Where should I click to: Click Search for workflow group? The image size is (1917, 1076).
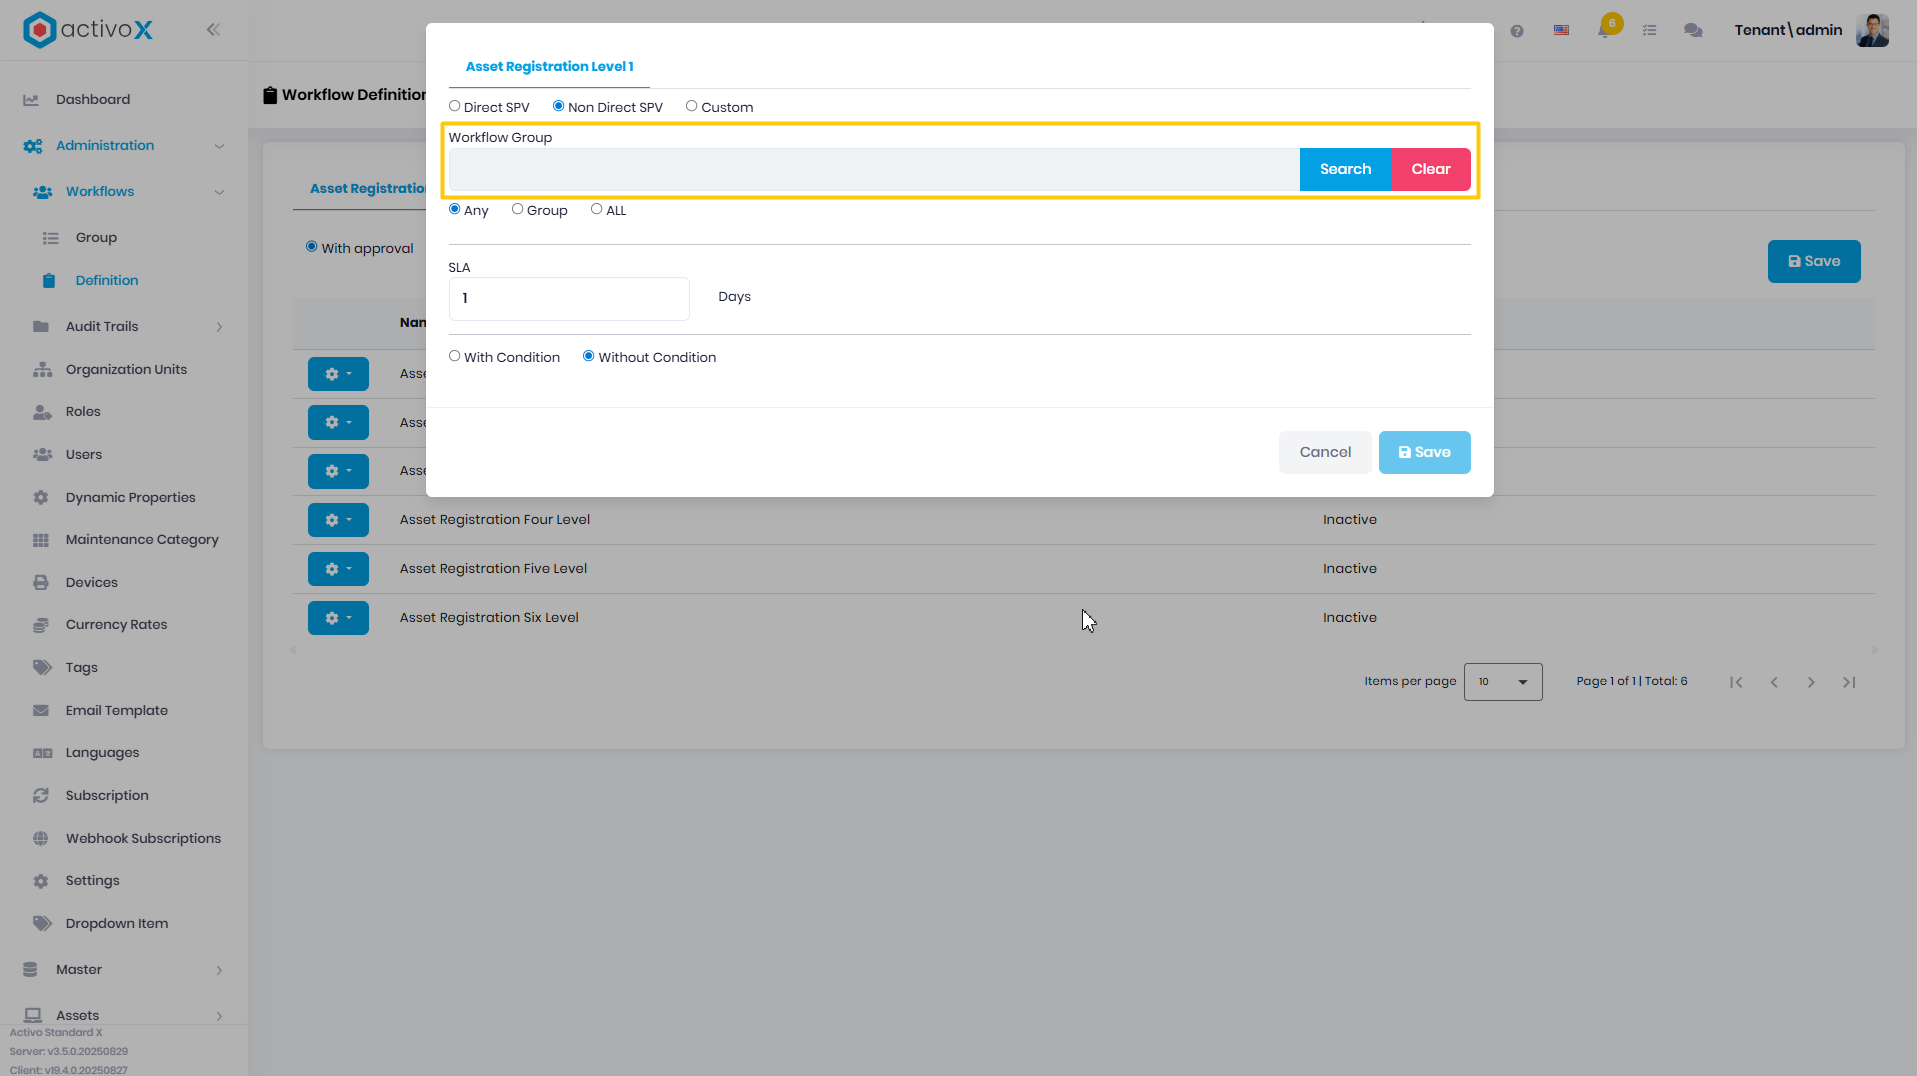point(1345,169)
